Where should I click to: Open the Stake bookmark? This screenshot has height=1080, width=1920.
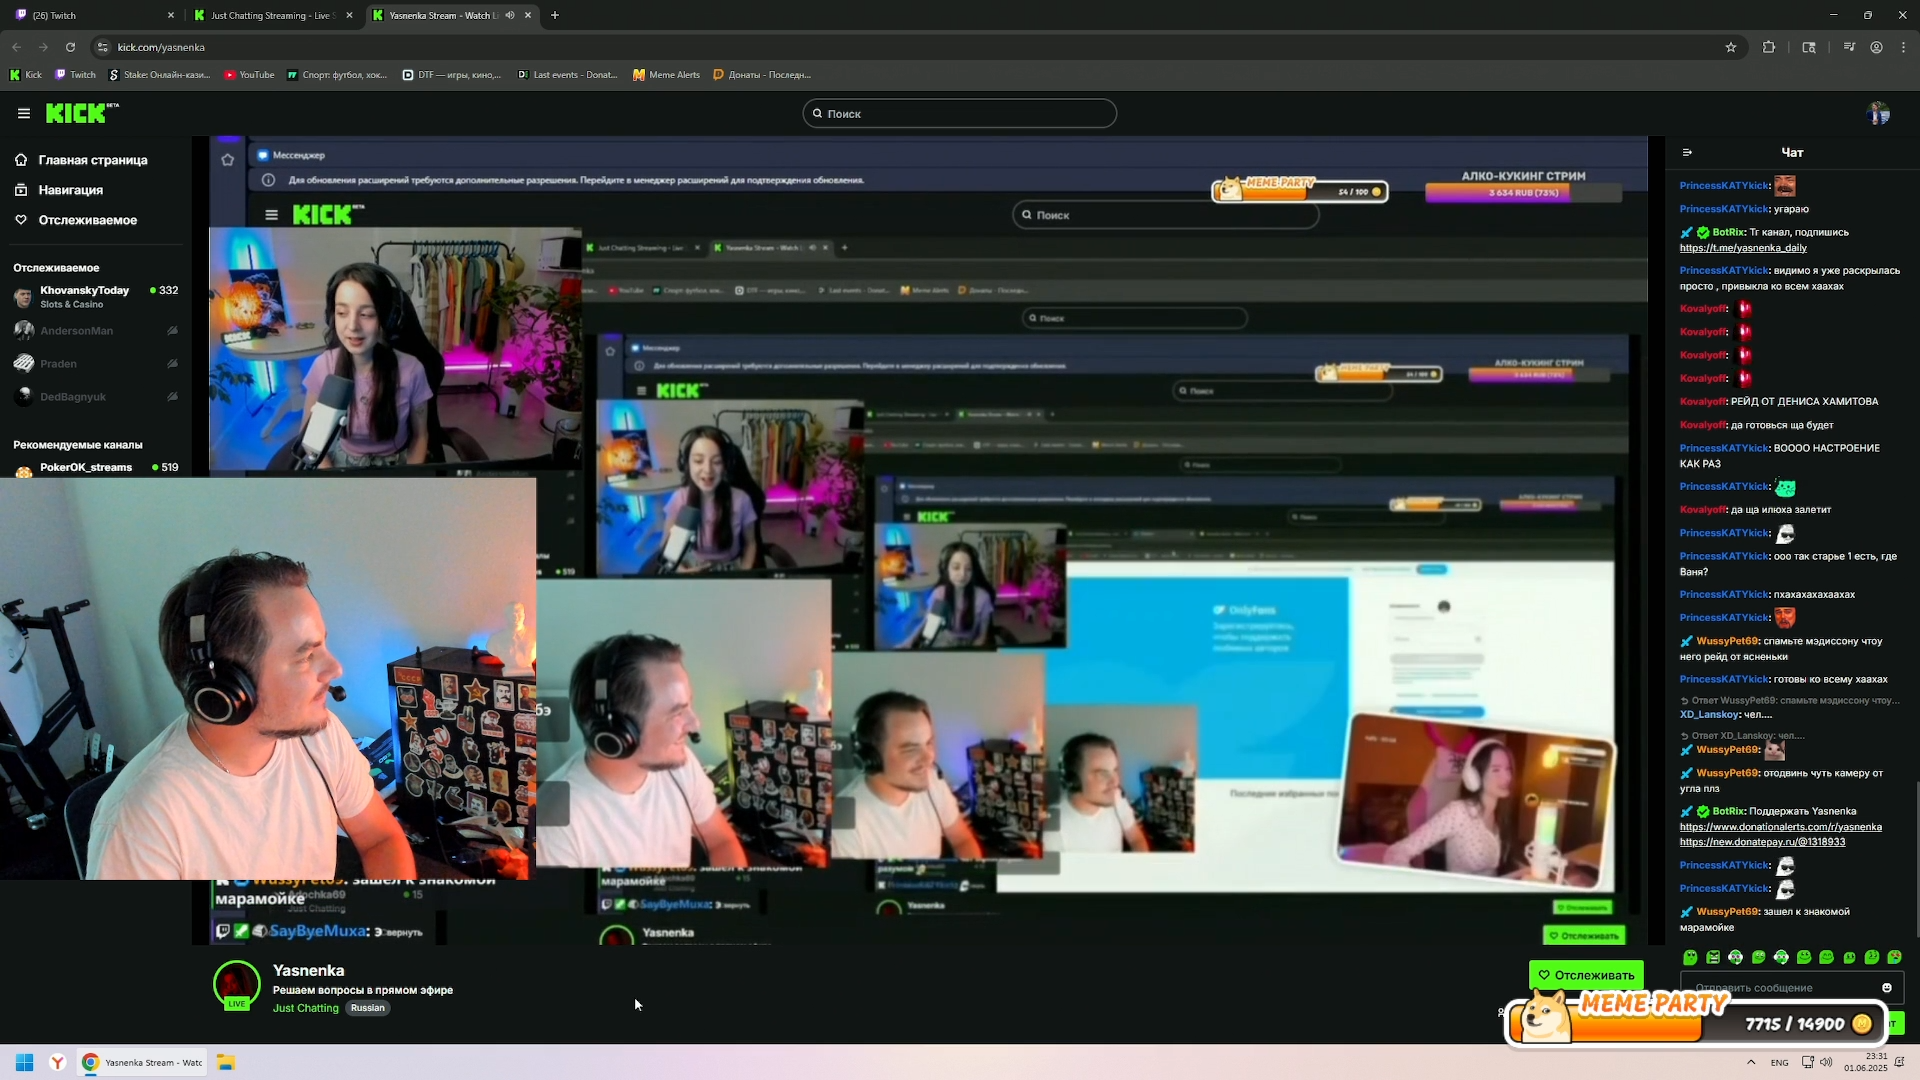point(159,75)
